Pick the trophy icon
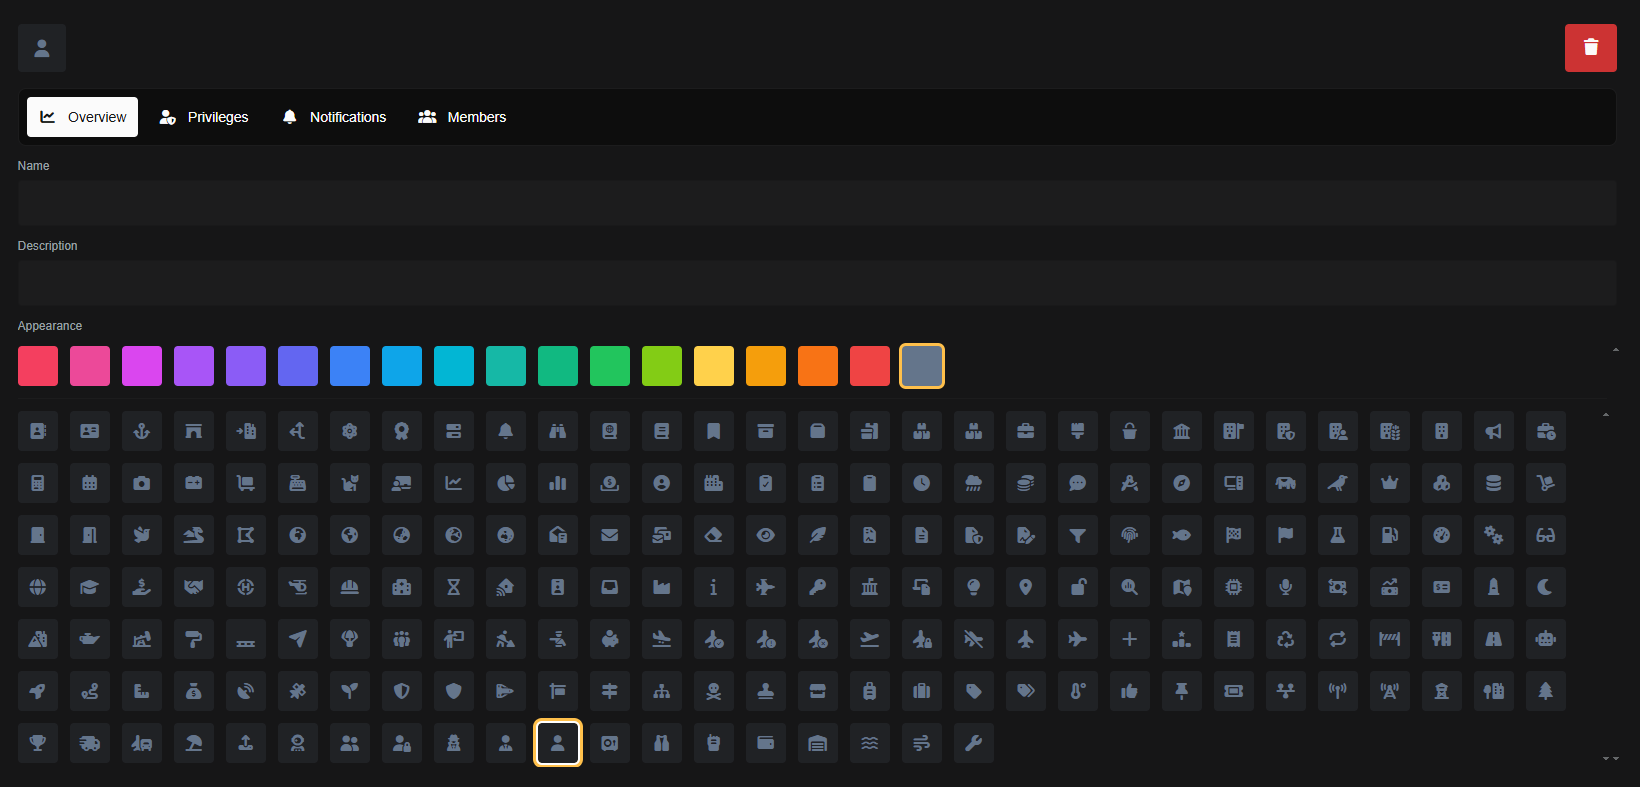 pyautogui.click(x=38, y=743)
